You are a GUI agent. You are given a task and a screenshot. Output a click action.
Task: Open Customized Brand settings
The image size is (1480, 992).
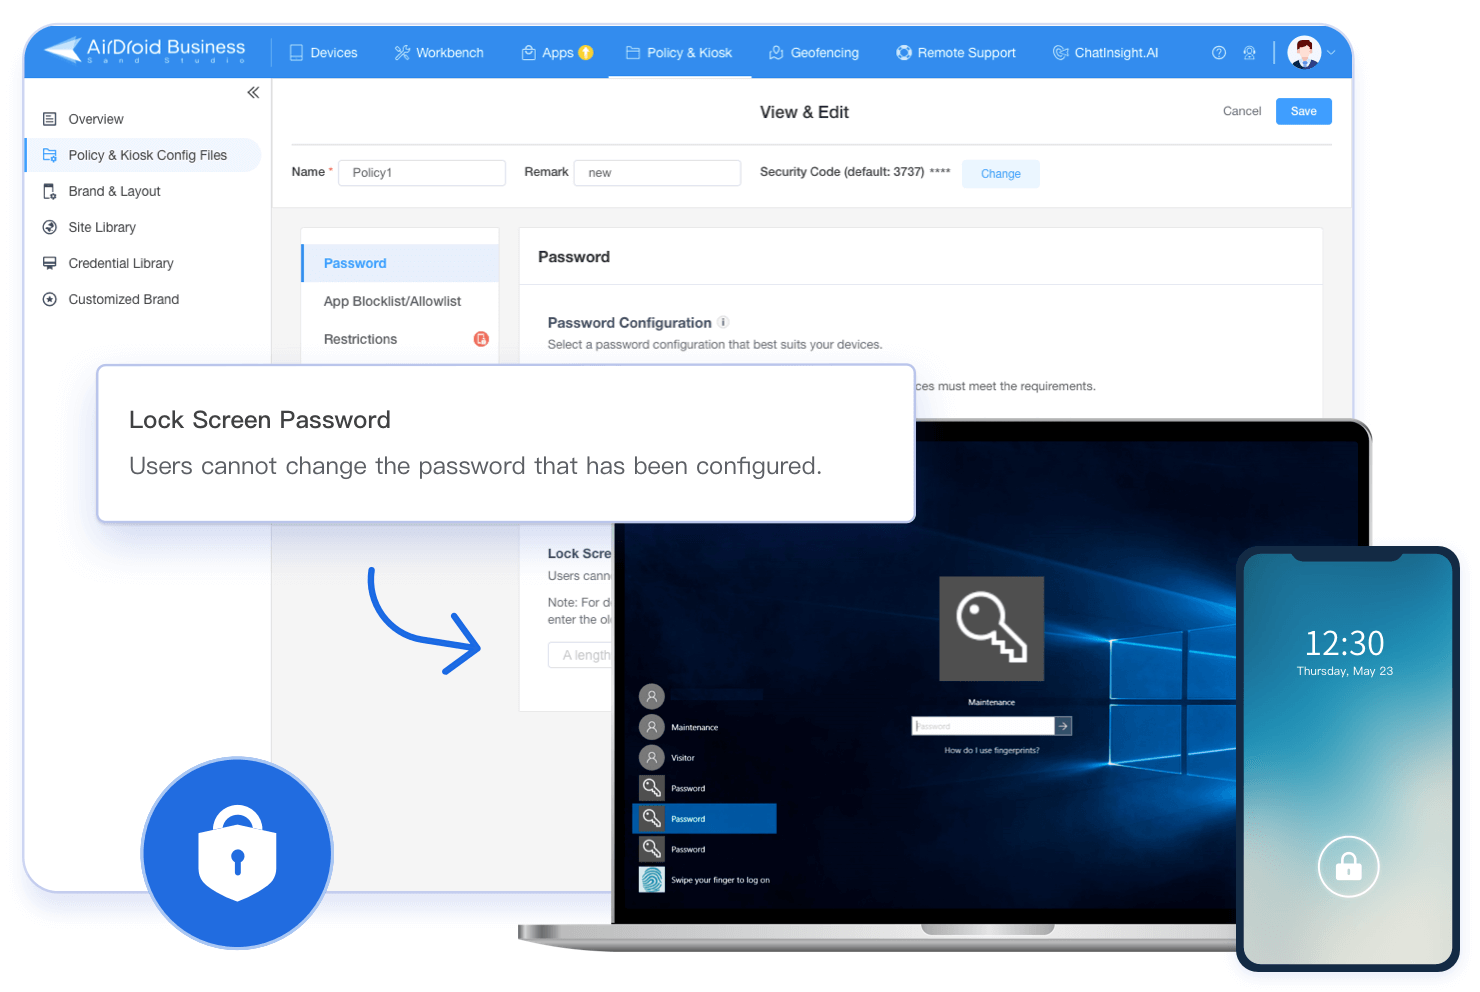(123, 299)
